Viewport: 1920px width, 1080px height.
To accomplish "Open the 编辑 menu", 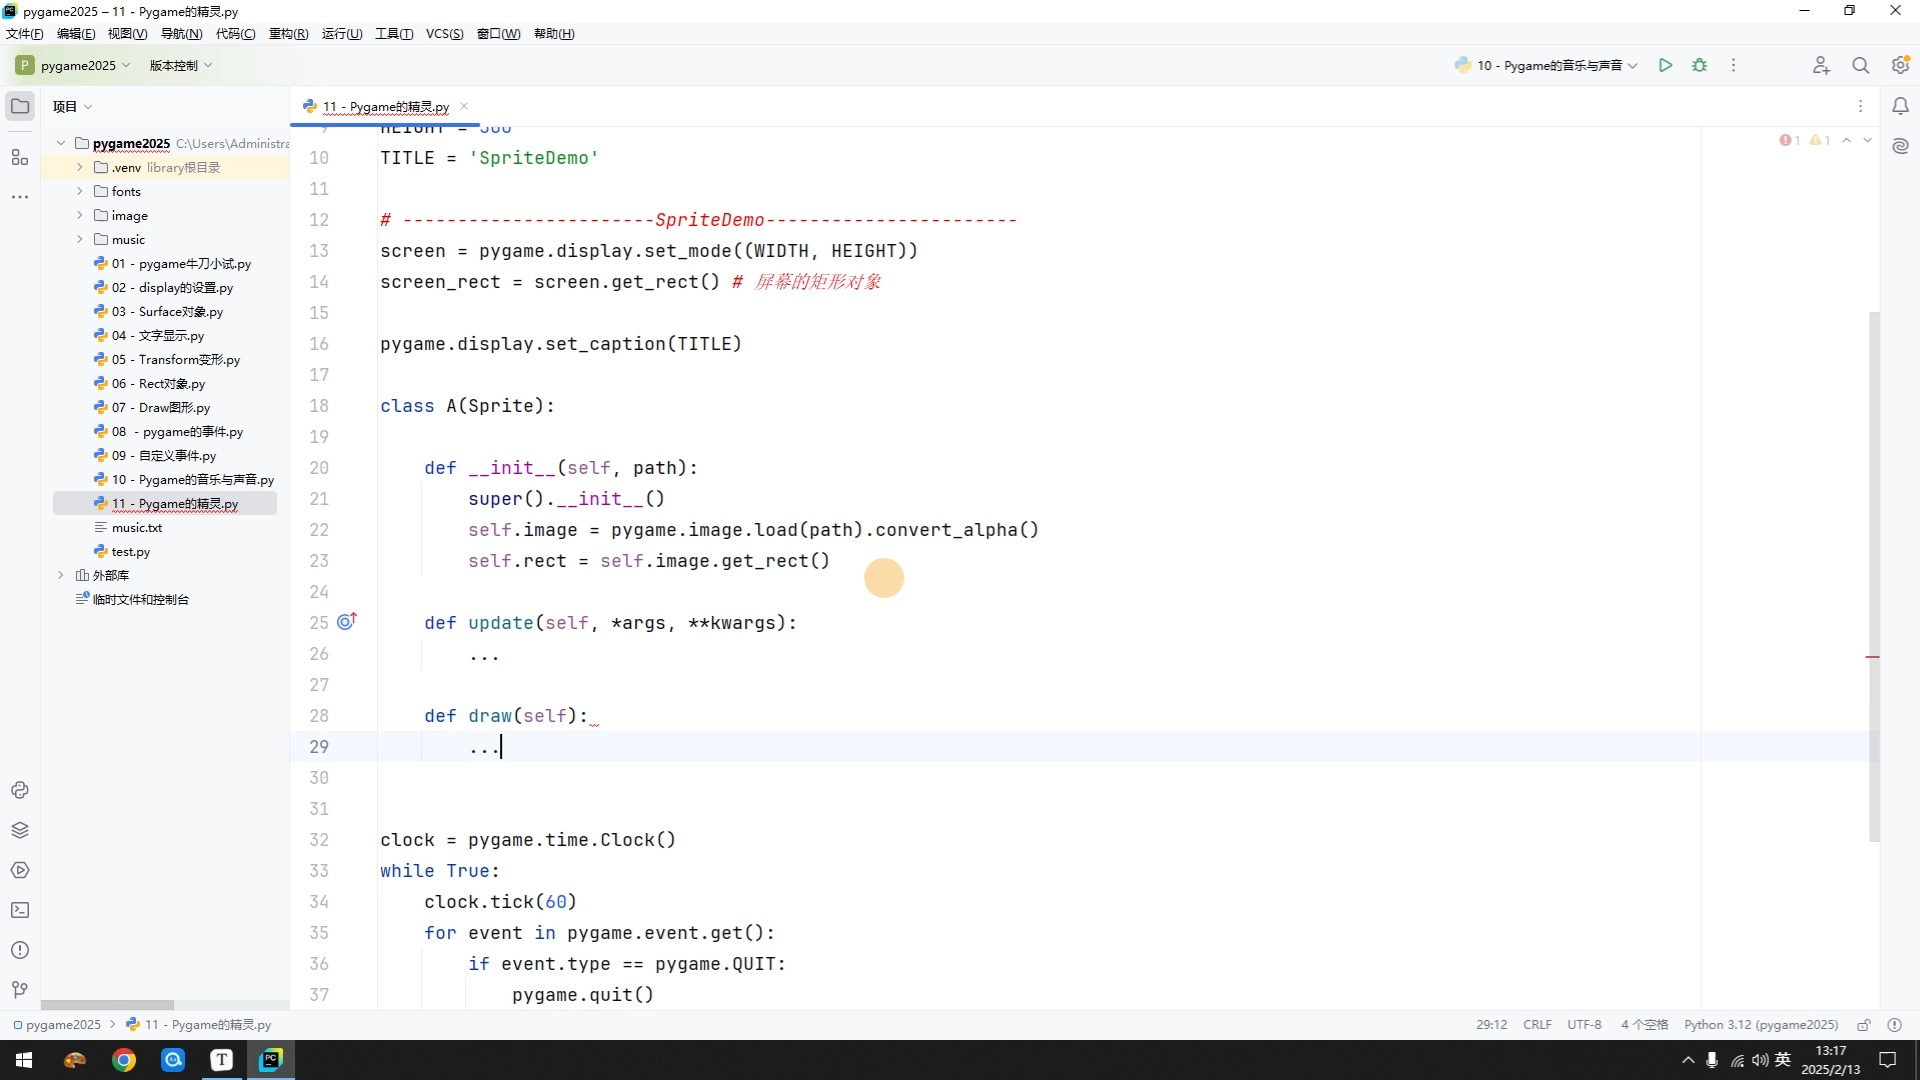I will click(76, 33).
